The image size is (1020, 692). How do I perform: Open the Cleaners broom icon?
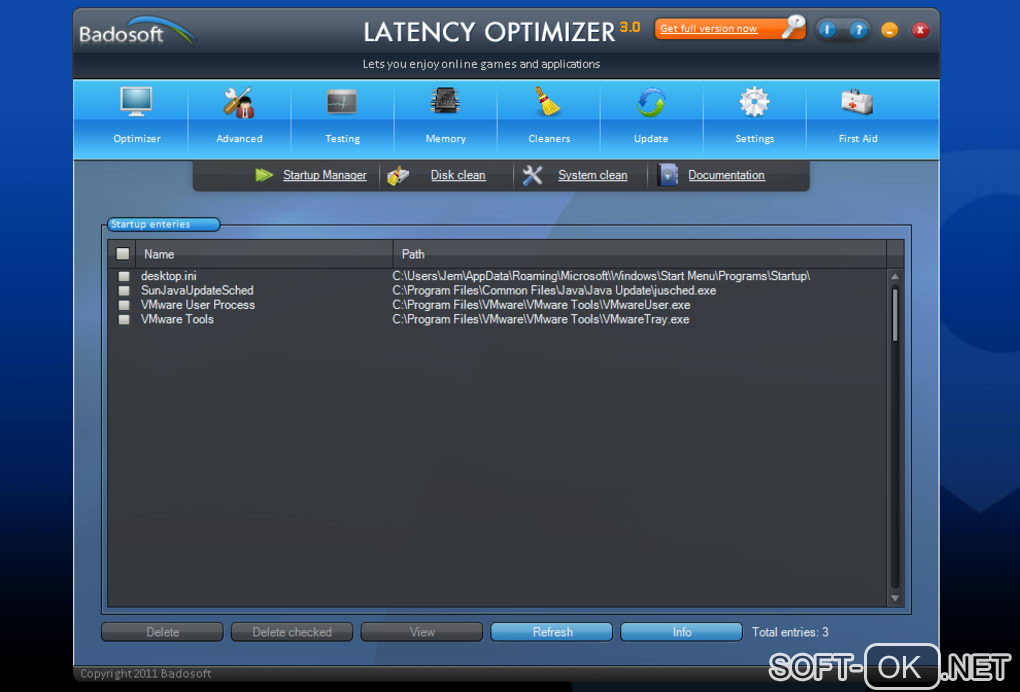(x=548, y=101)
